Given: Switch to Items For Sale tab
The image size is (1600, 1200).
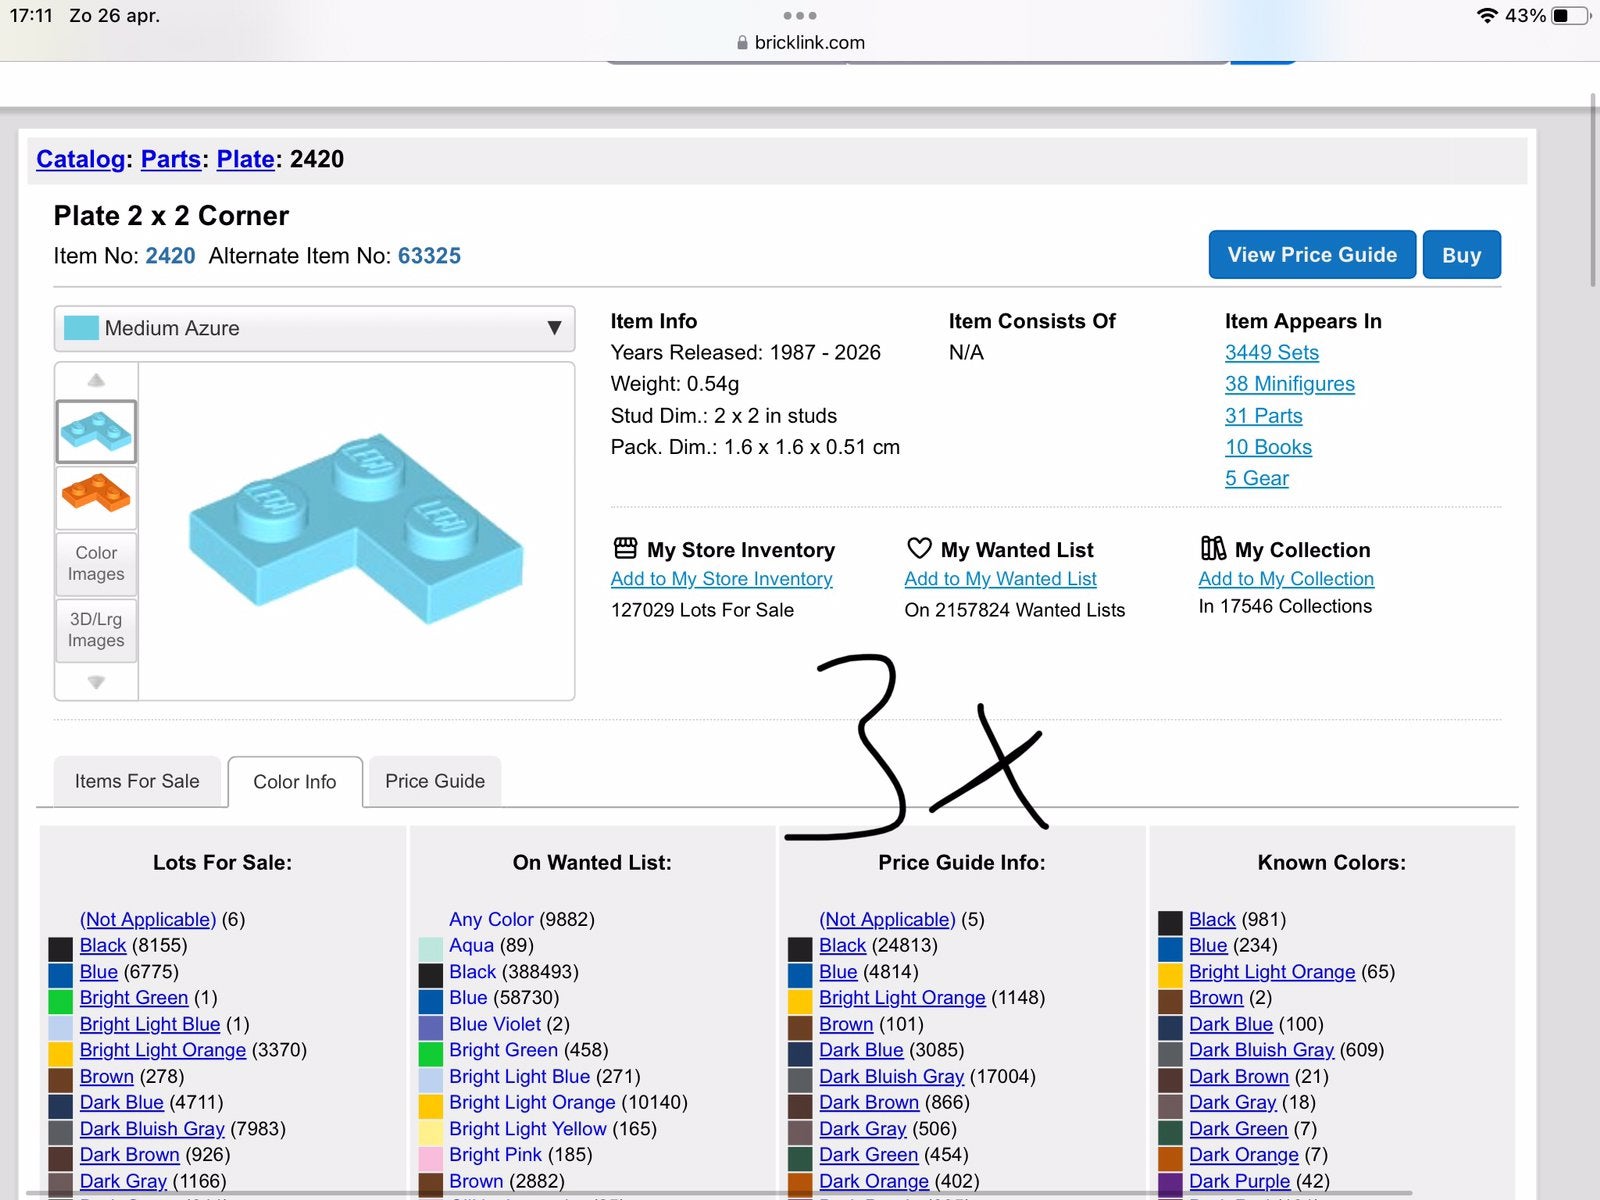Looking at the screenshot, I should [x=137, y=781].
